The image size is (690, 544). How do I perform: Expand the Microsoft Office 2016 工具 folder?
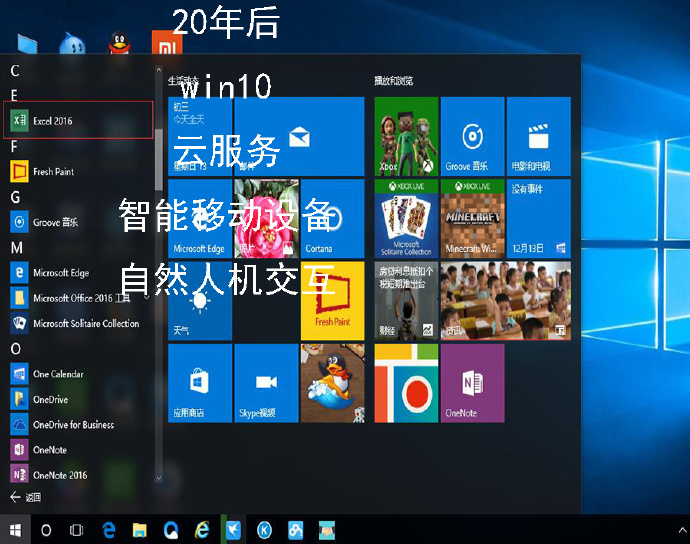coord(80,298)
